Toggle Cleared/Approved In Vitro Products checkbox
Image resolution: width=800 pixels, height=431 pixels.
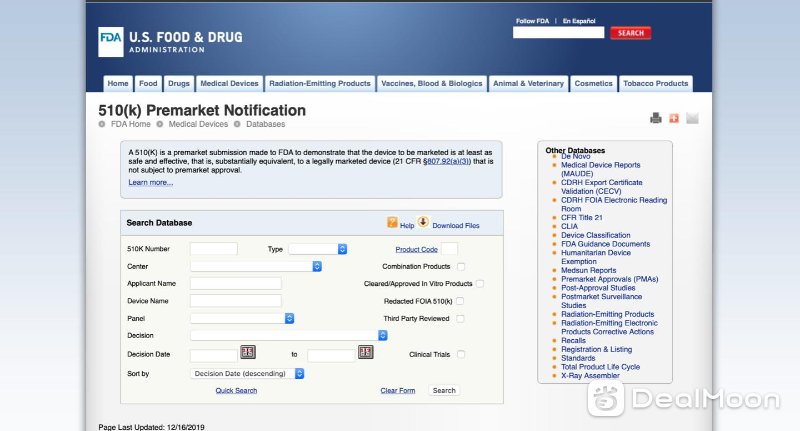[x=480, y=284]
